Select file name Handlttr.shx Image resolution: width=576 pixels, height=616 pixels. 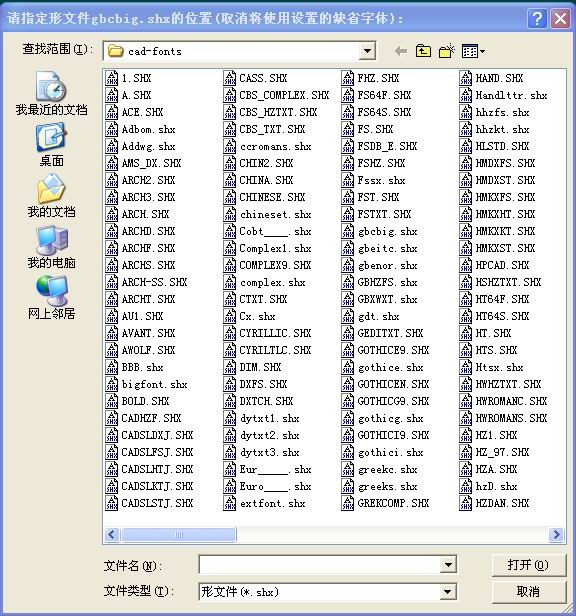[x=512, y=95]
